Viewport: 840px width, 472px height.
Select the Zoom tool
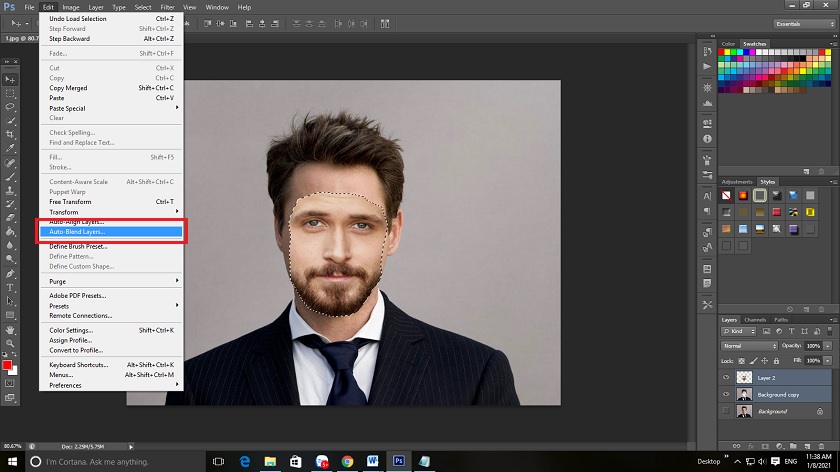[x=10, y=343]
